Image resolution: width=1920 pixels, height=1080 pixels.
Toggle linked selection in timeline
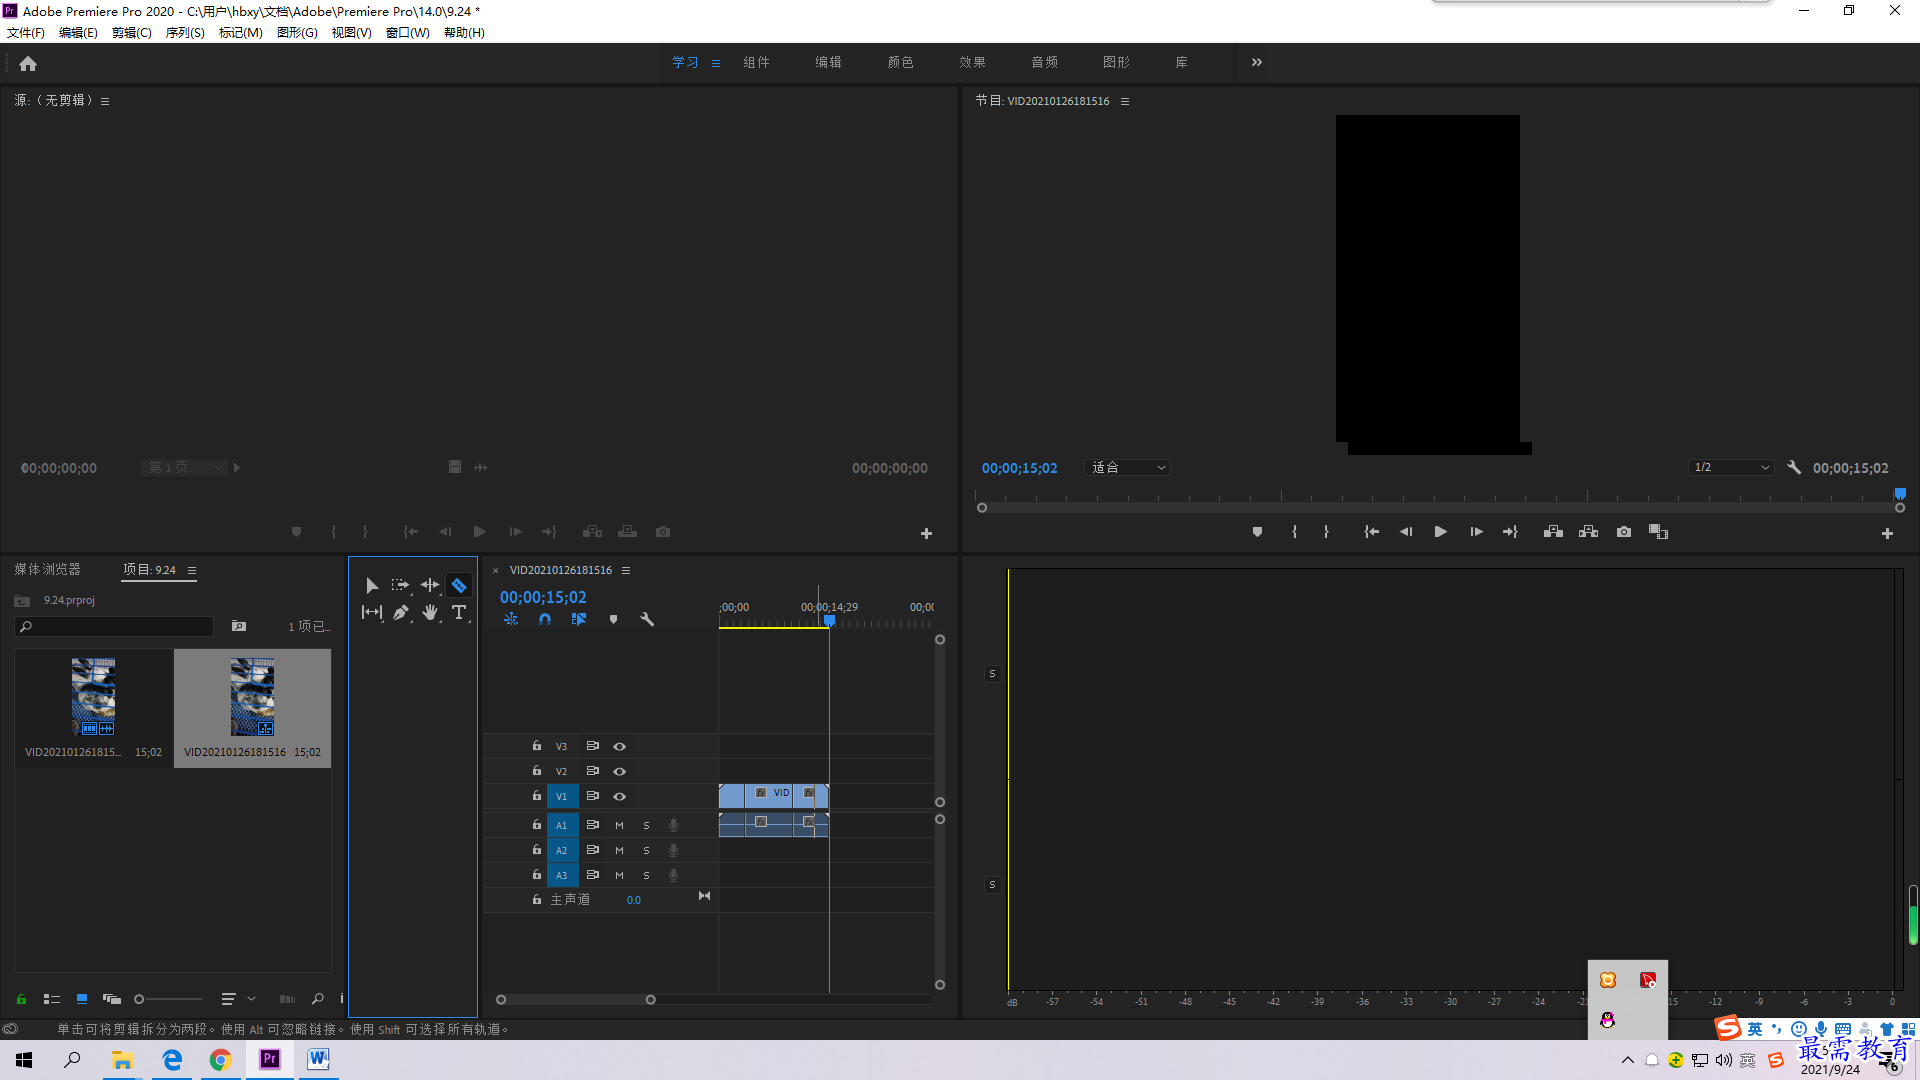[x=578, y=619]
